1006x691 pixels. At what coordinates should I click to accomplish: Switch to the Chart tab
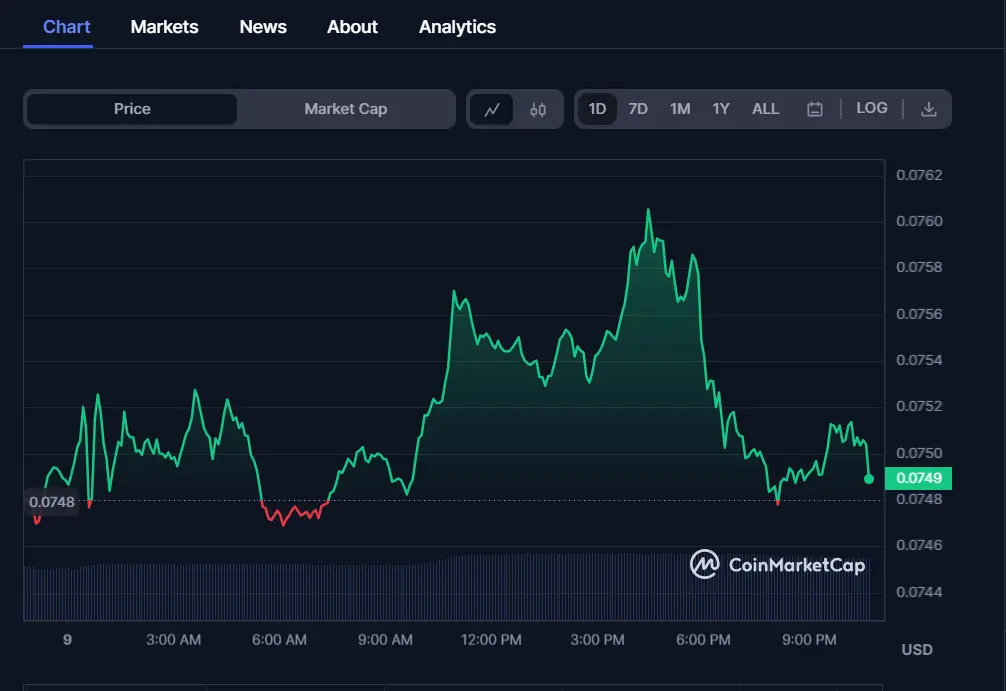66,27
